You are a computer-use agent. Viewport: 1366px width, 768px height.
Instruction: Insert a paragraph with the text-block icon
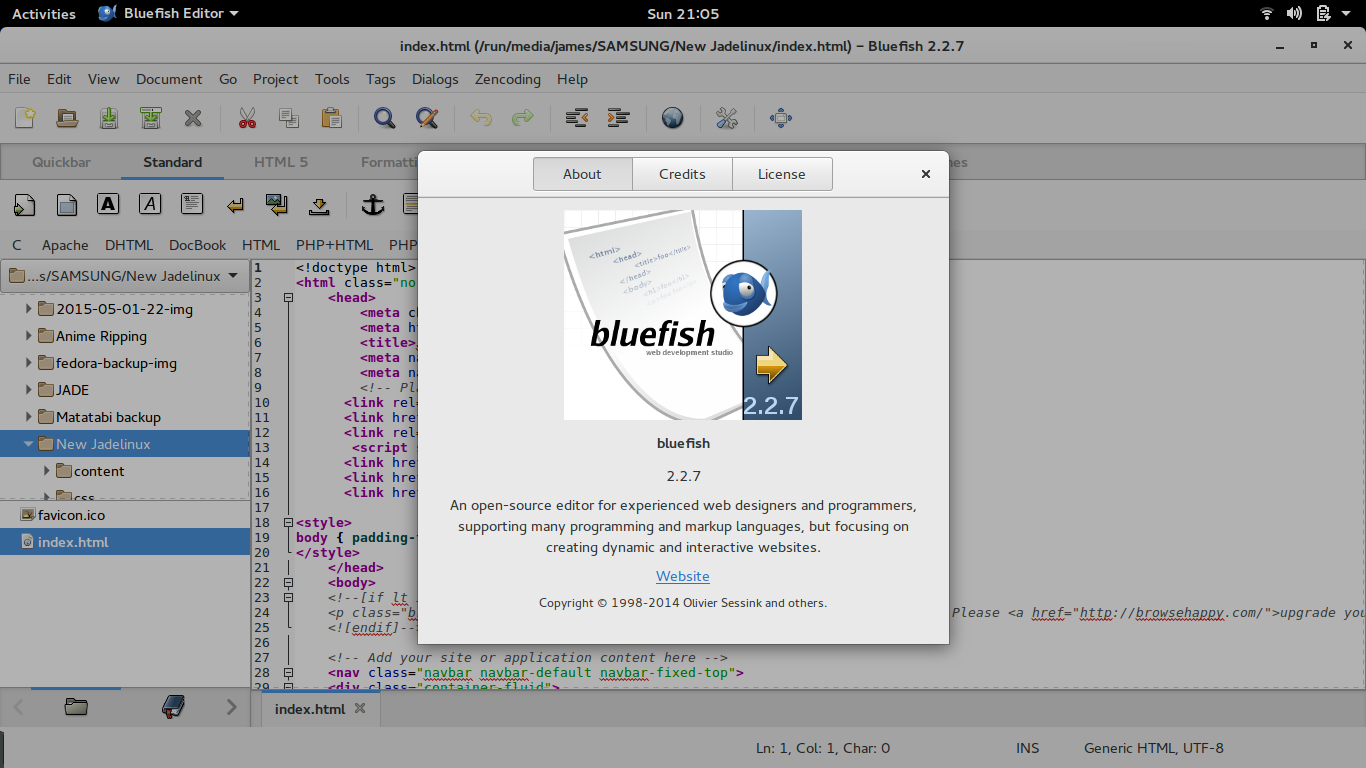click(x=192, y=204)
